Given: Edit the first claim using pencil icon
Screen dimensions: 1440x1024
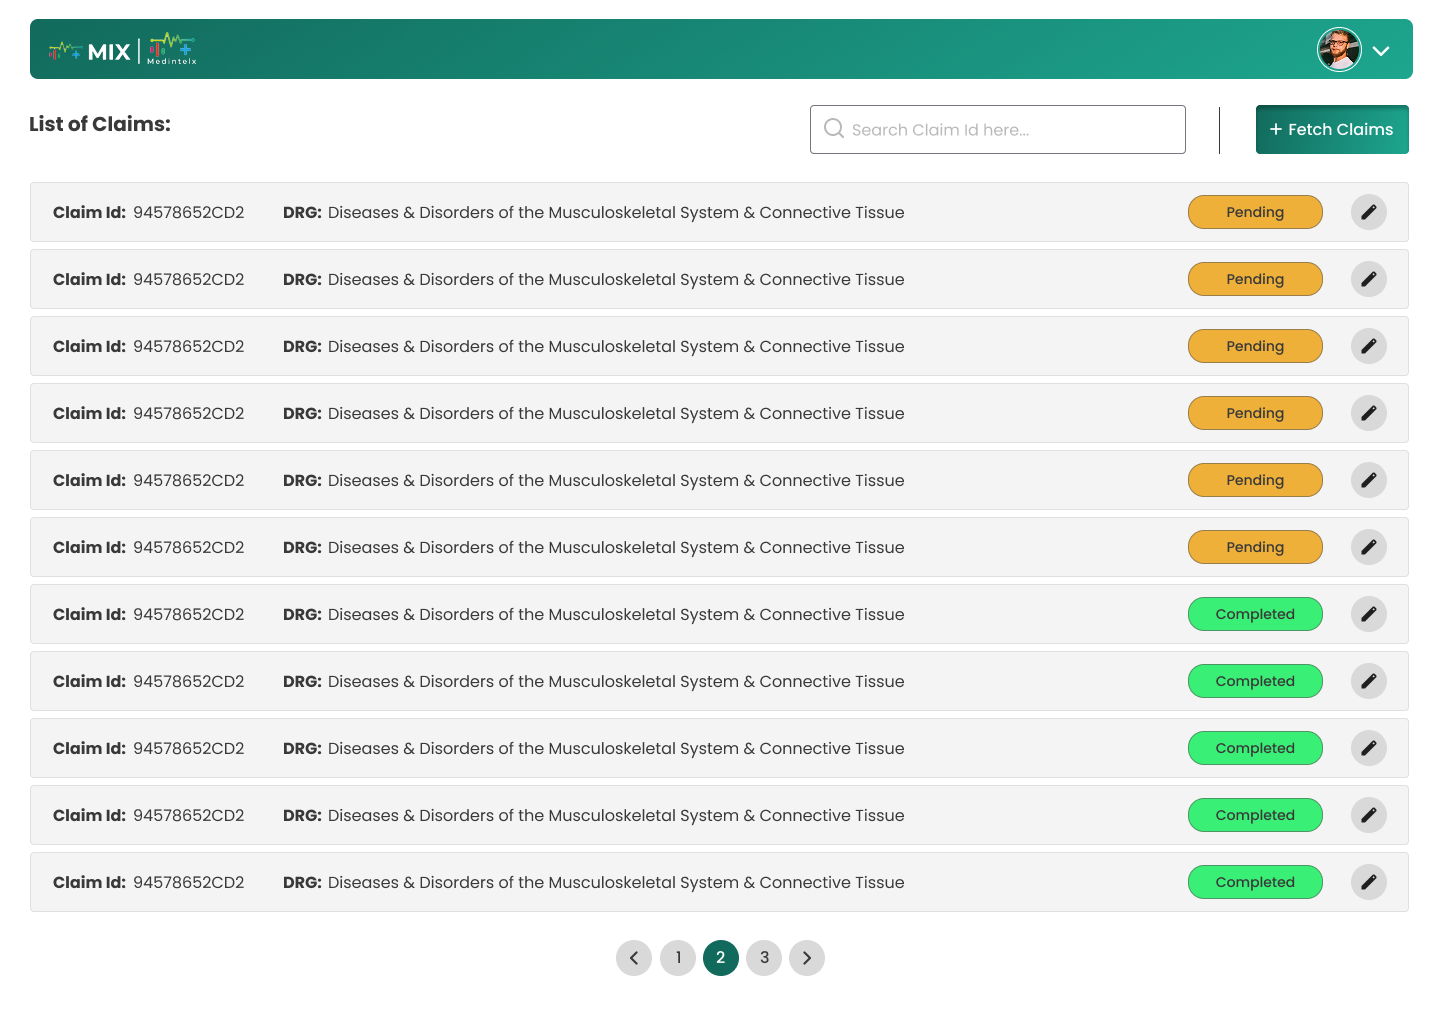Looking at the screenshot, I should 1368,212.
